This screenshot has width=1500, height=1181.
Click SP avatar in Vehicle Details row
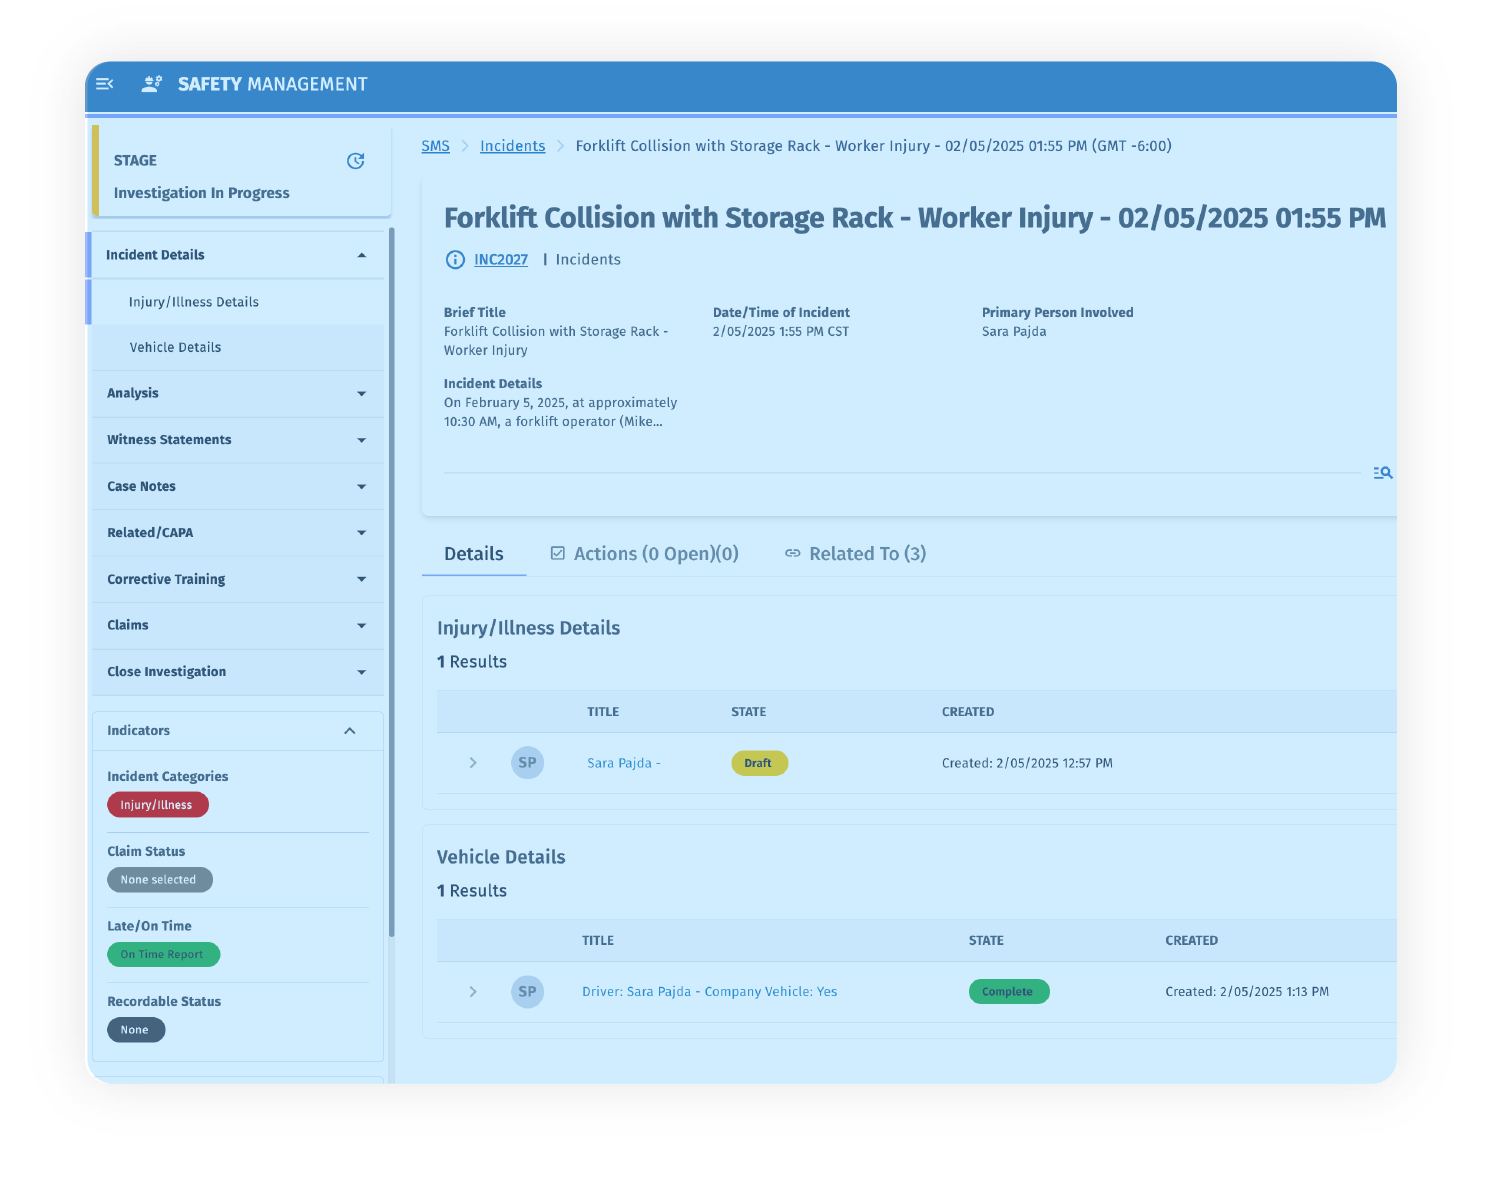pyautogui.click(x=527, y=992)
